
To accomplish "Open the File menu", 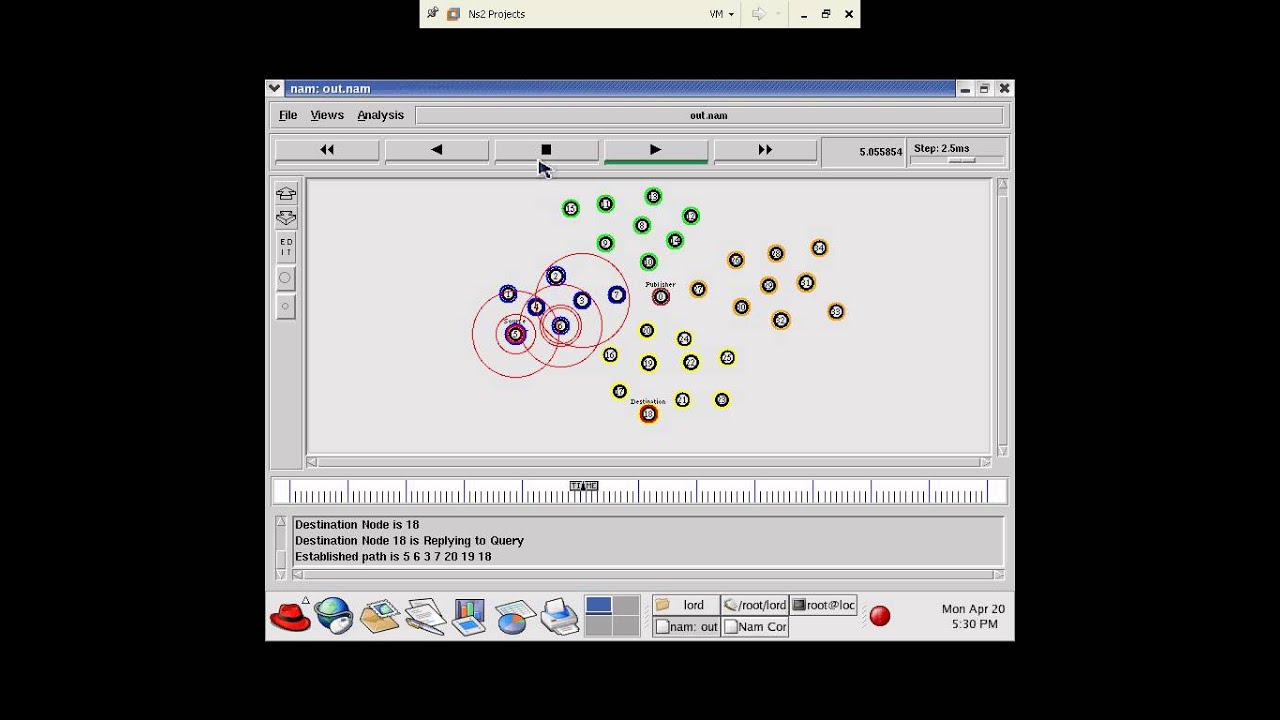I will pyautogui.click(x=288, y=115).
